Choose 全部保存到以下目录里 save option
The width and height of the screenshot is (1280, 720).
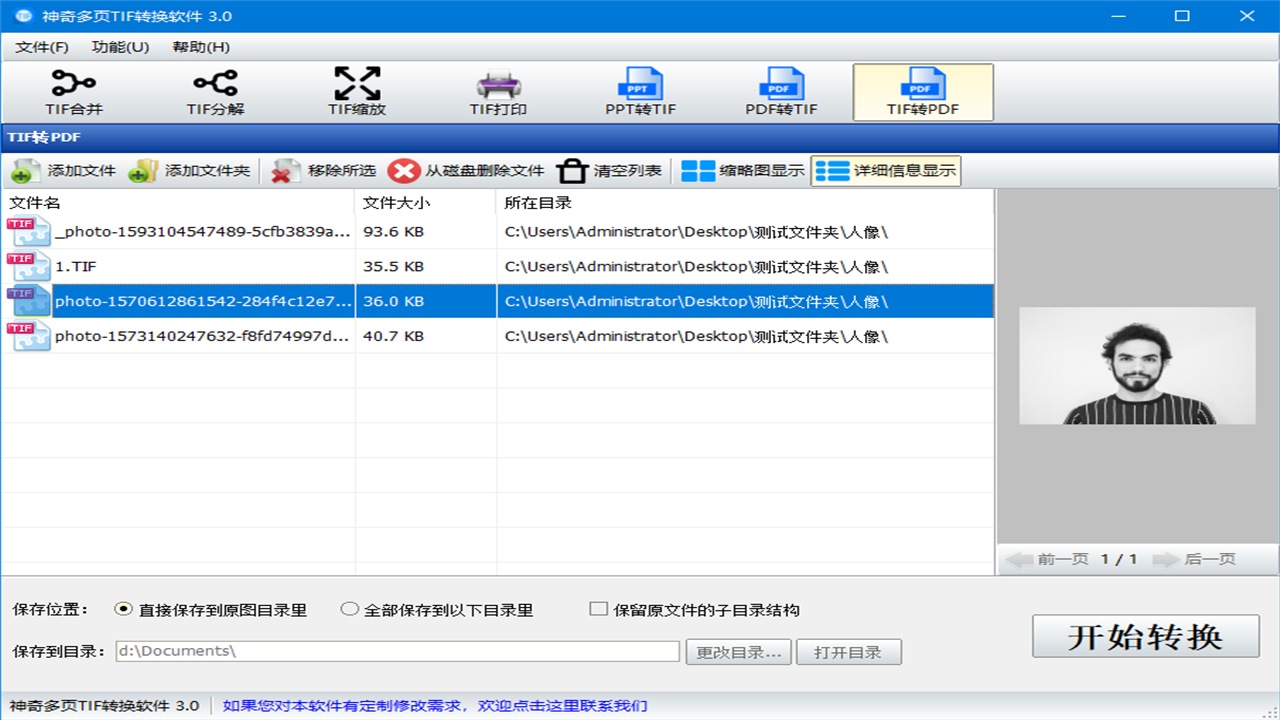click(x=350, y=608)
